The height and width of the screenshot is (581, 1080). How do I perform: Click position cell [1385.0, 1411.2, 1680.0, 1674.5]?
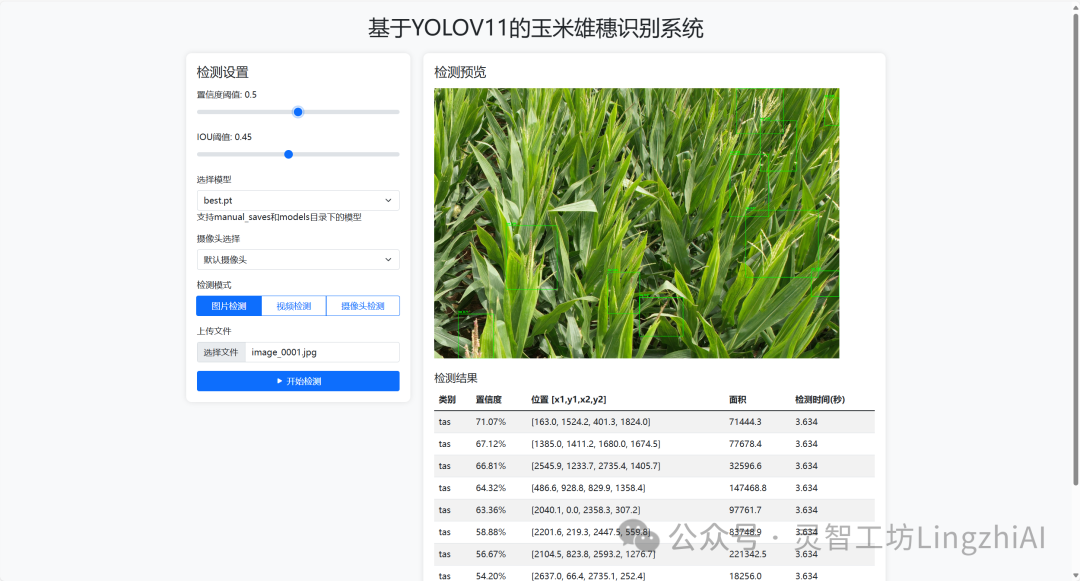point(595,443)
